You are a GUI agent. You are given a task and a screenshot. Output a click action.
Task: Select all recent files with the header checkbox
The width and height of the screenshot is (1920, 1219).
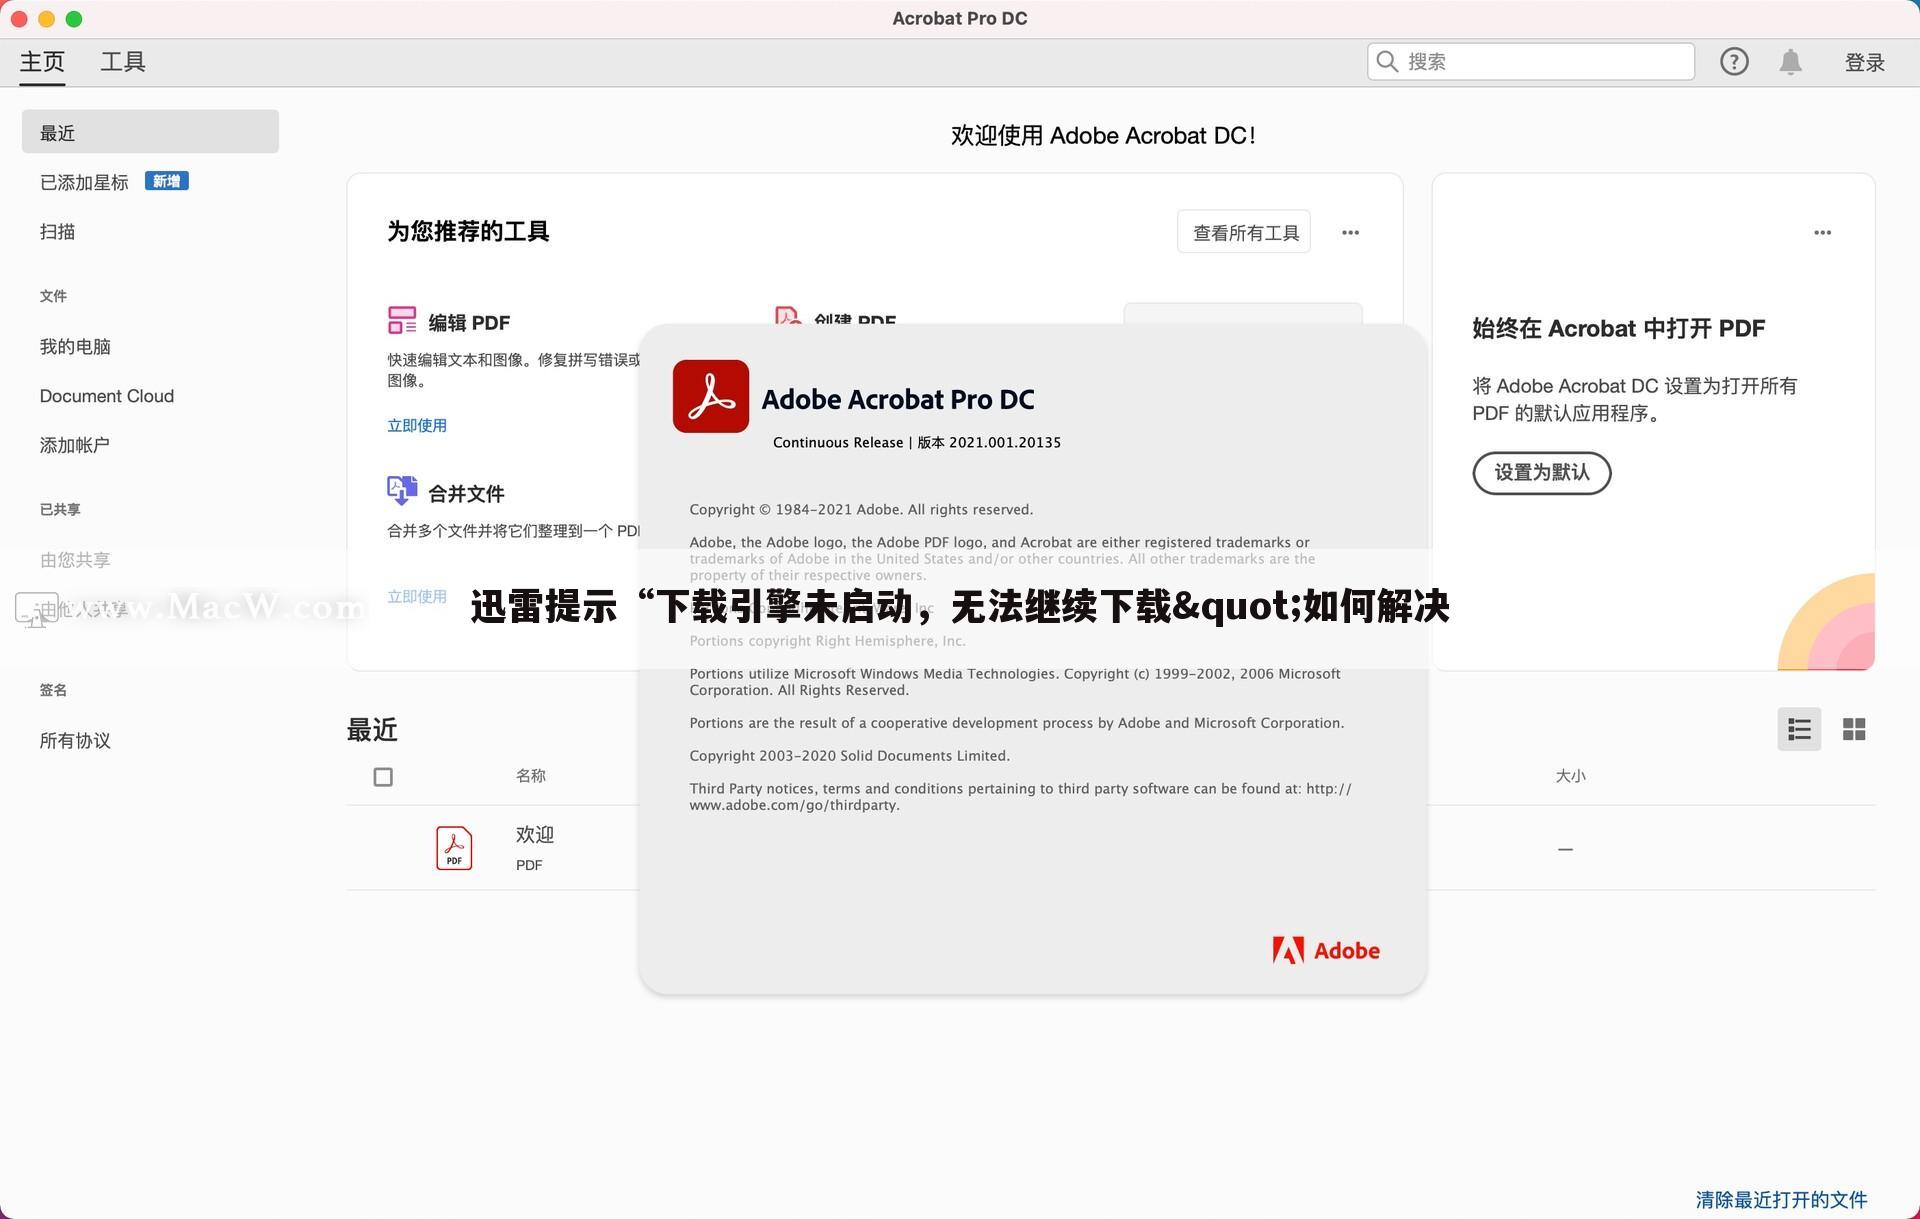point(383,776)
